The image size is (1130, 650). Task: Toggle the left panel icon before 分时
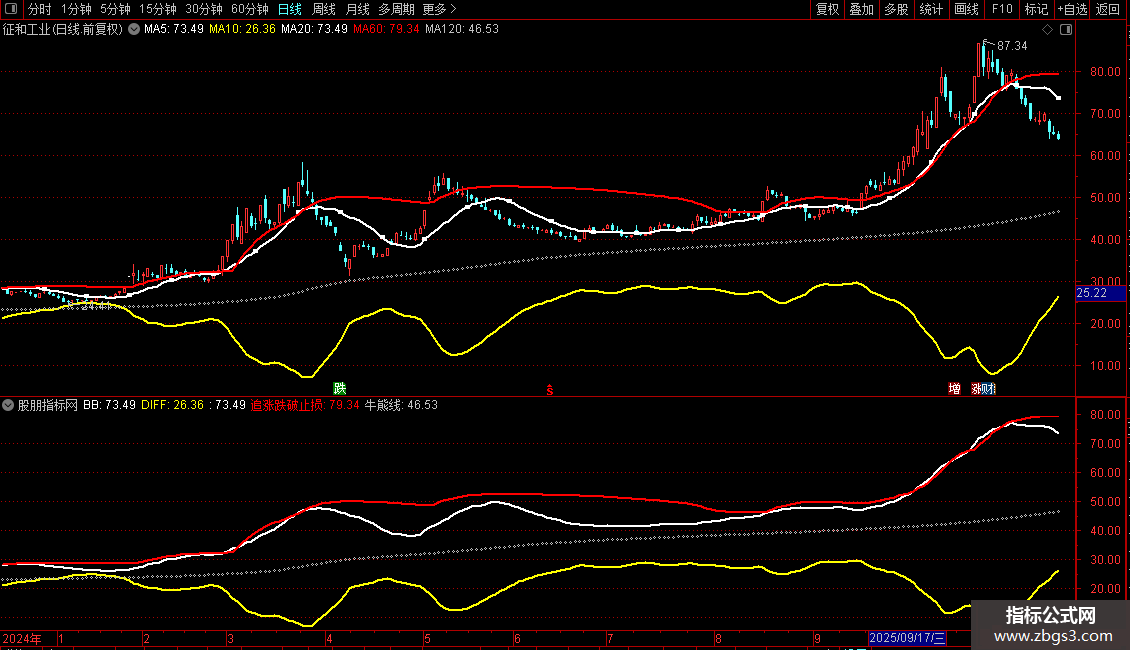click(11, 9)
